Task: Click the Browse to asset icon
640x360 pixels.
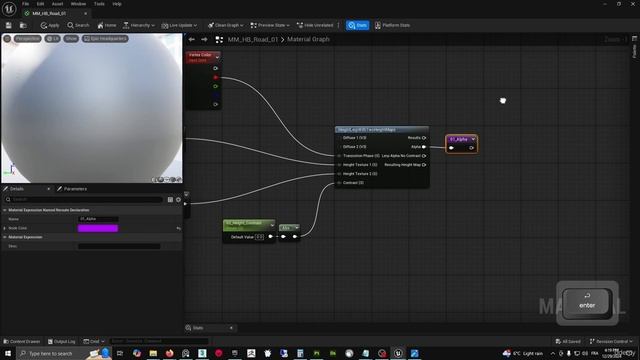Action: (23, 25)
